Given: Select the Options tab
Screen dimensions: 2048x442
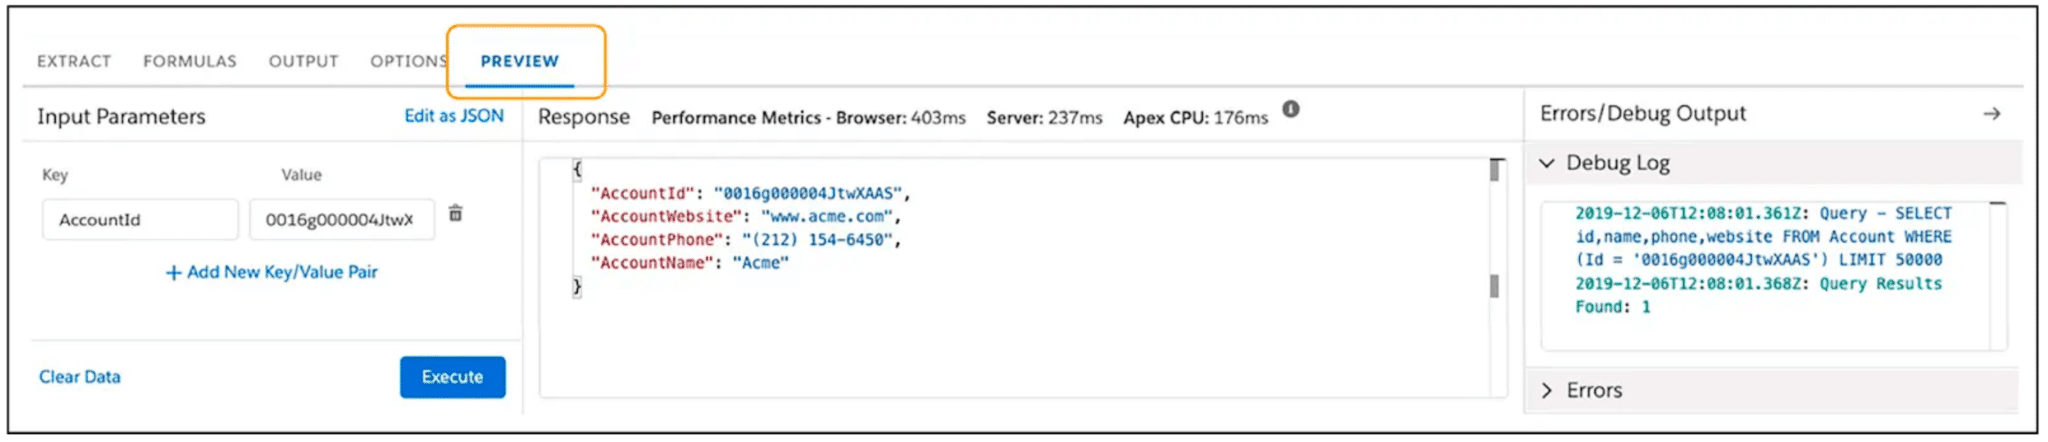Looking at the screenshot, I should point(407,61).
